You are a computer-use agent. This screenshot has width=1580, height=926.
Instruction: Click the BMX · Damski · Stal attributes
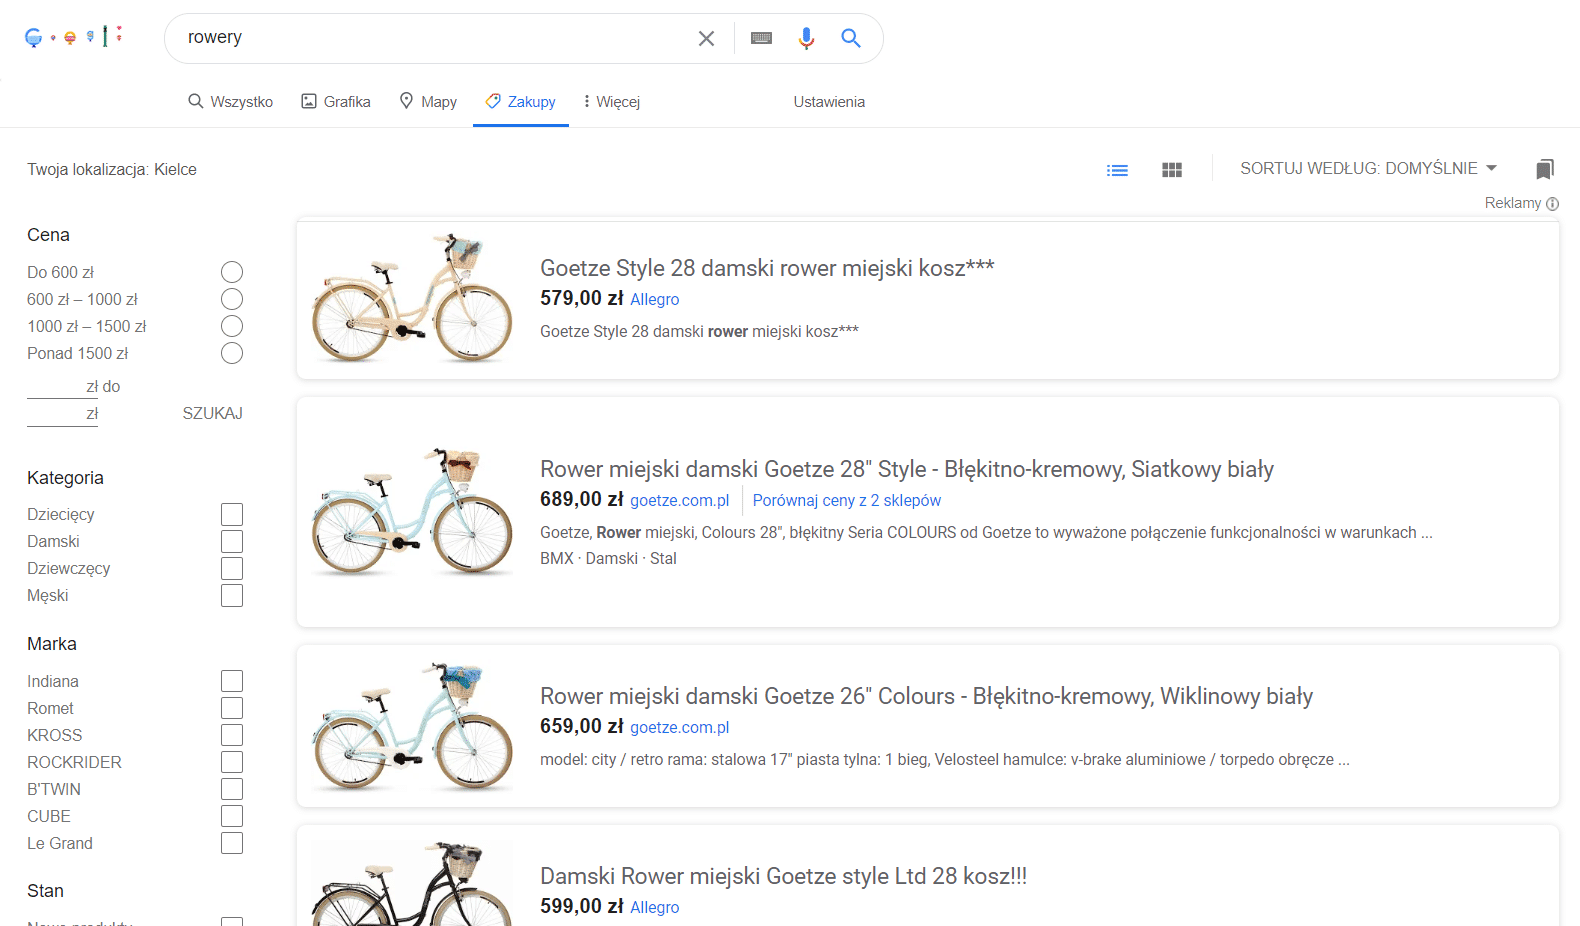(x=608, y=558)
